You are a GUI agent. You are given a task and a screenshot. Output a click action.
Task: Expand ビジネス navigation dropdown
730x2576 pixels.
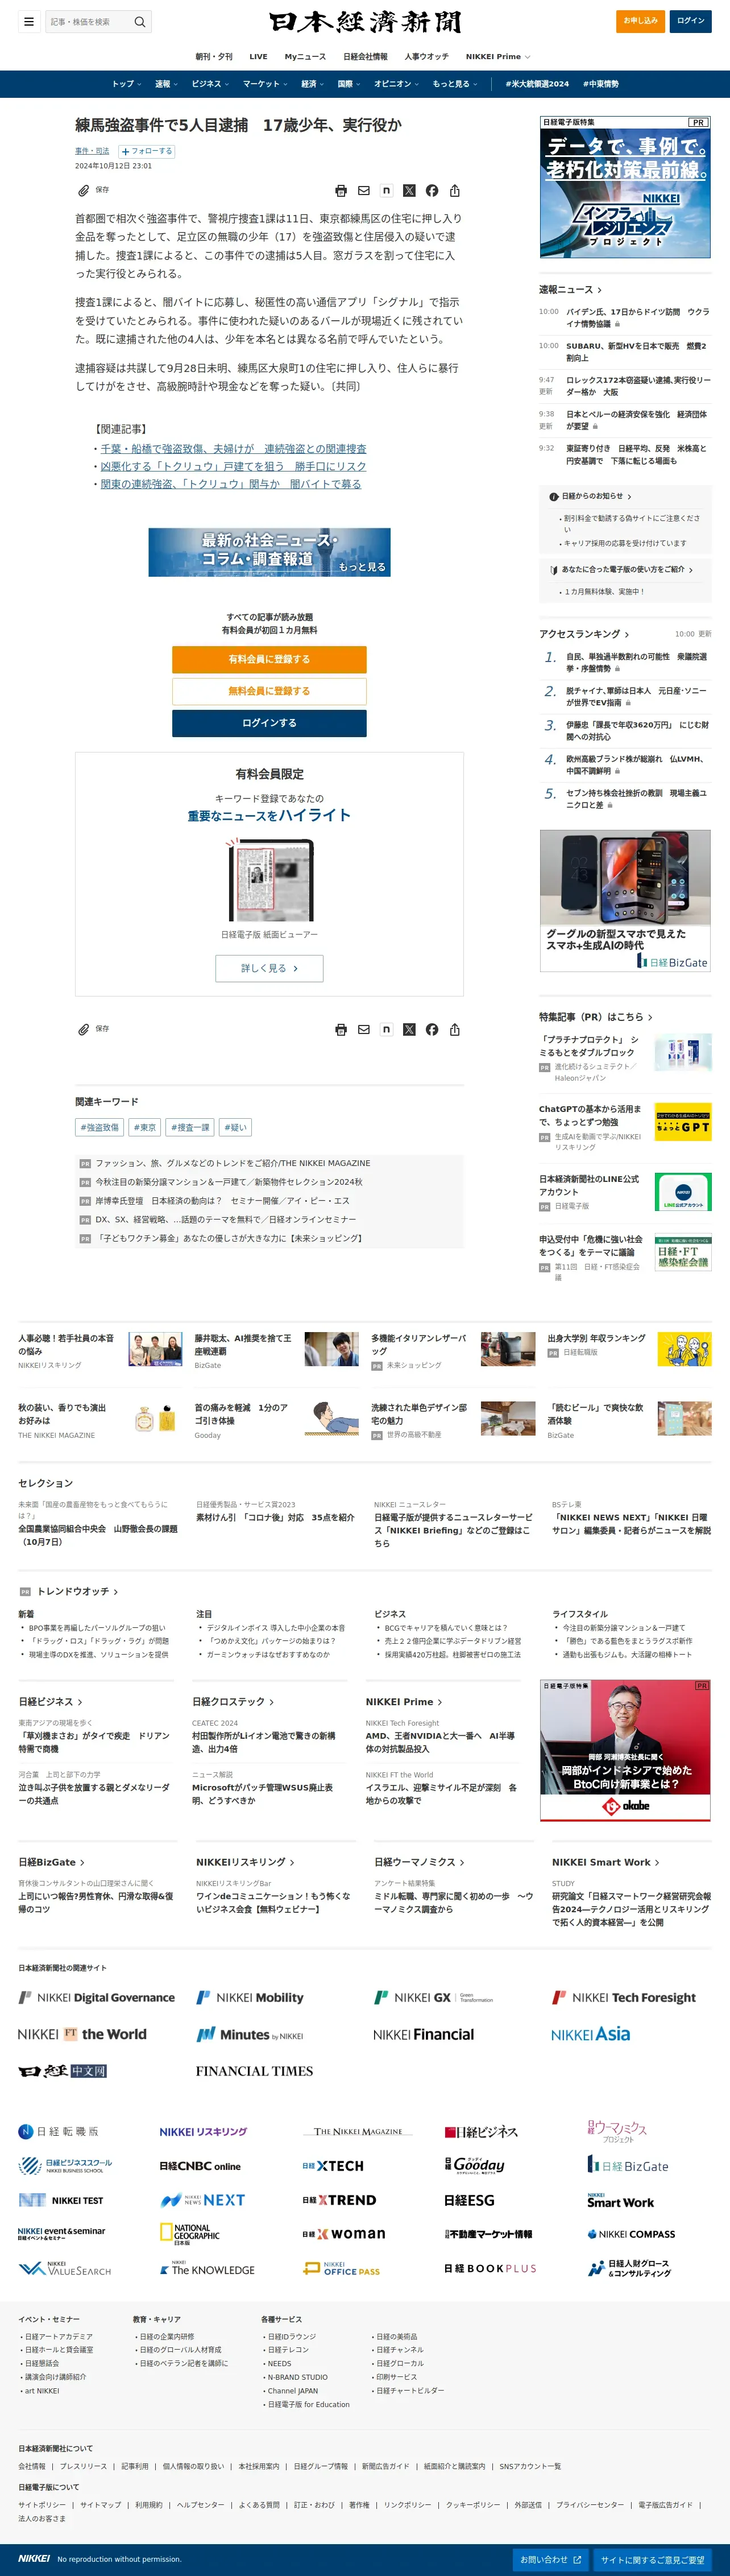210,84
